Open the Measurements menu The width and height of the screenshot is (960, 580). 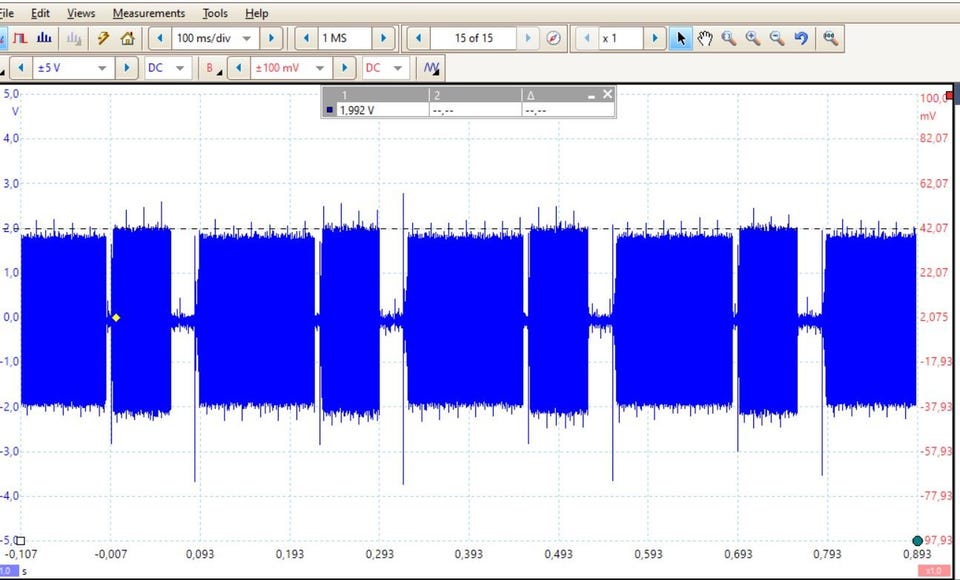(x=148, y=13)
